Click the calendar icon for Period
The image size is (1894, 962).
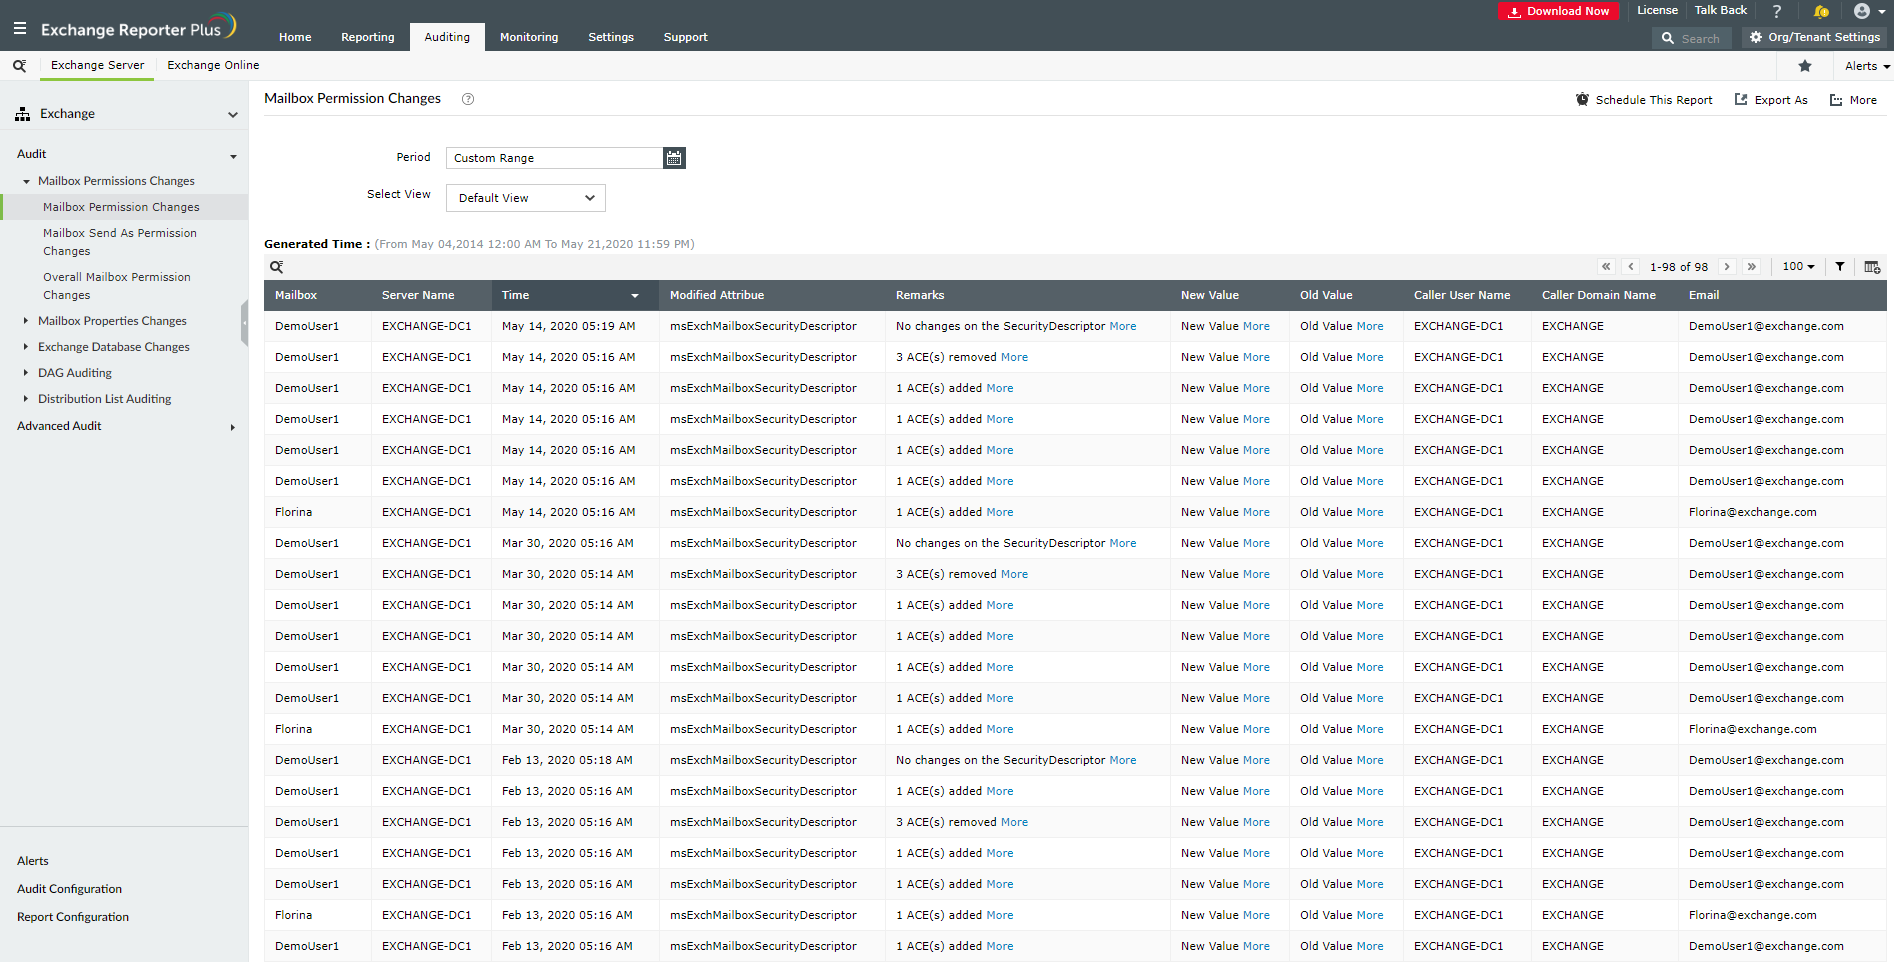(x=674, y=158)
